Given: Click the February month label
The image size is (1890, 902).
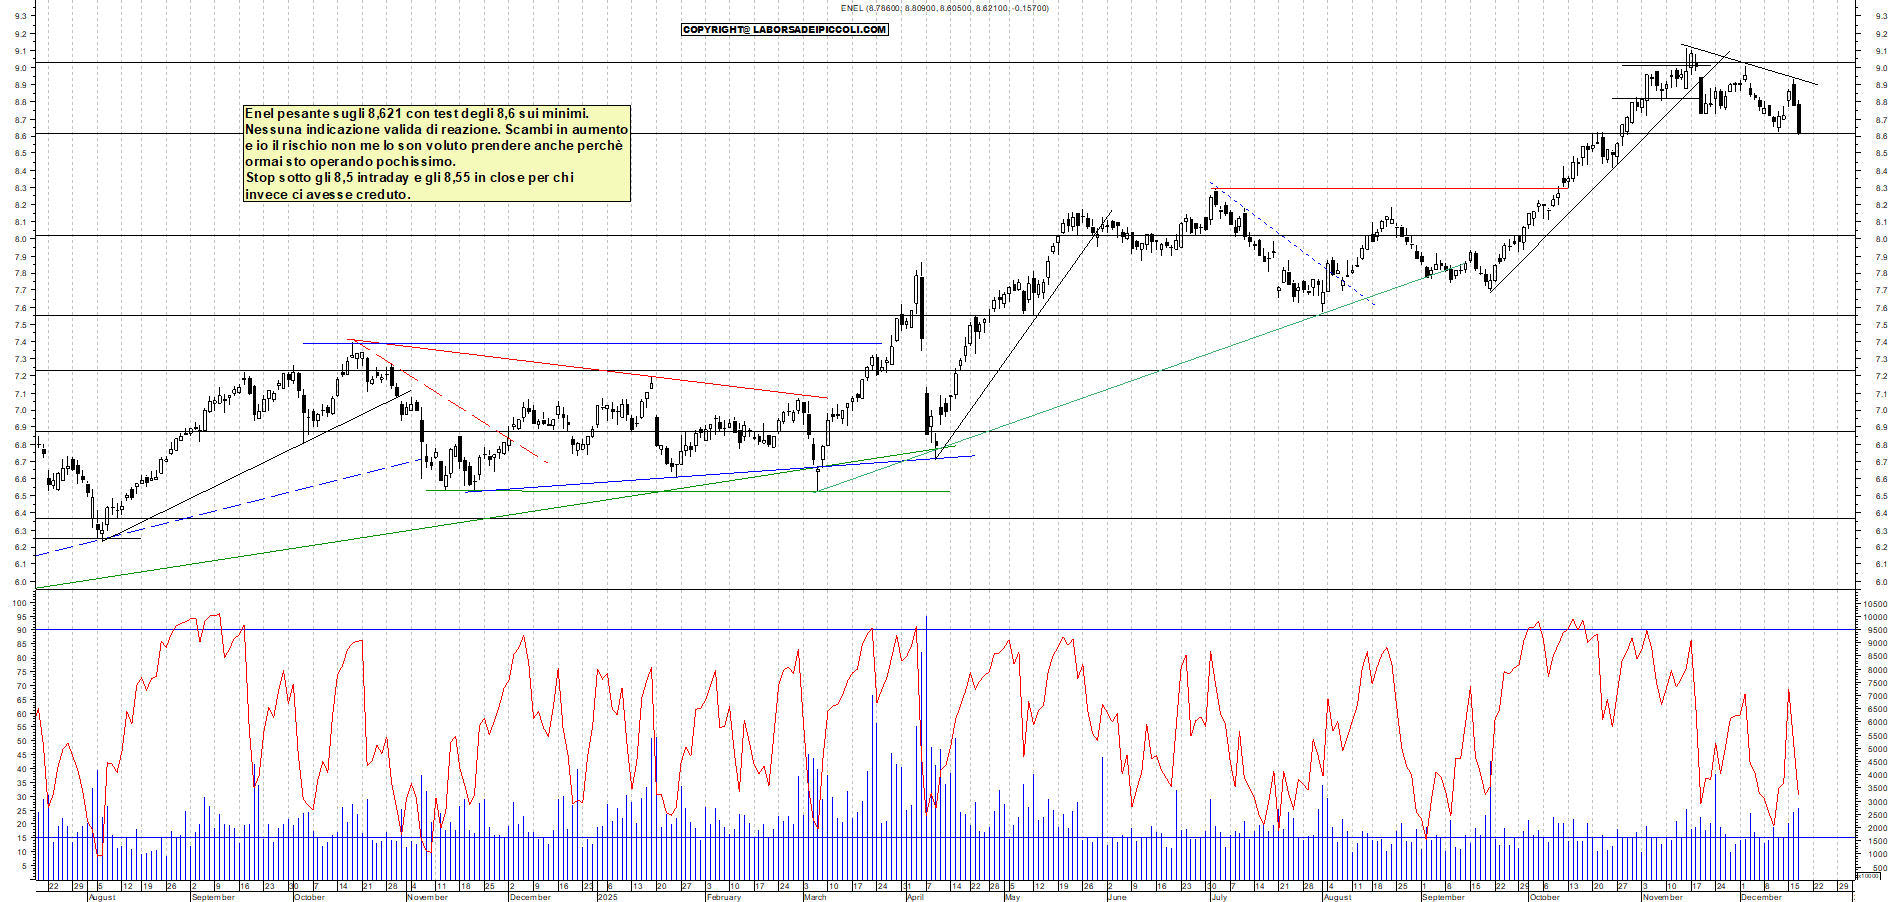Looking at the screenshot, I should pos(723,897).
